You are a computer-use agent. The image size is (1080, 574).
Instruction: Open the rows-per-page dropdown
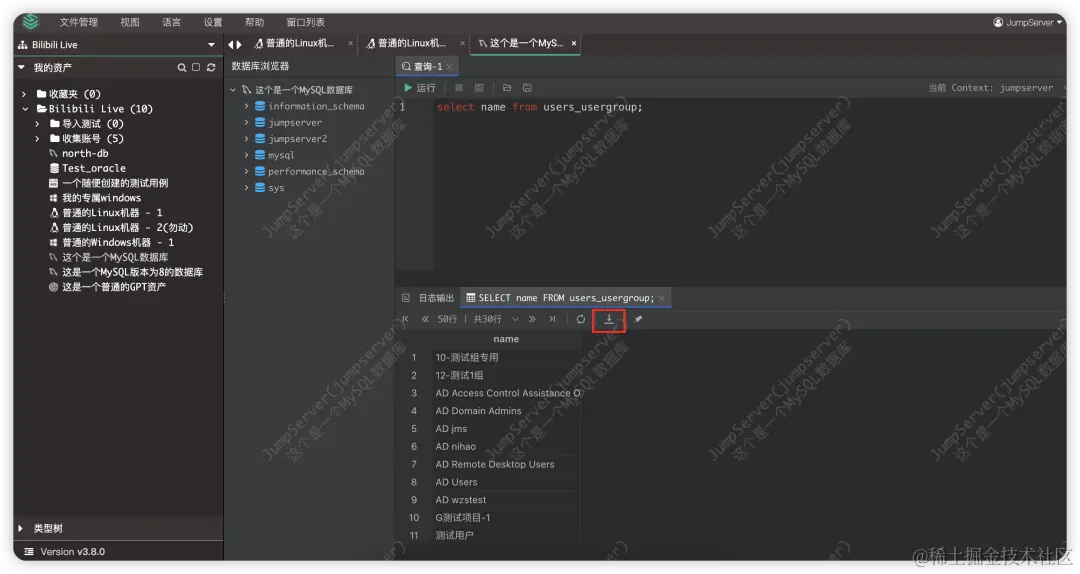click(x=515, y=319)
